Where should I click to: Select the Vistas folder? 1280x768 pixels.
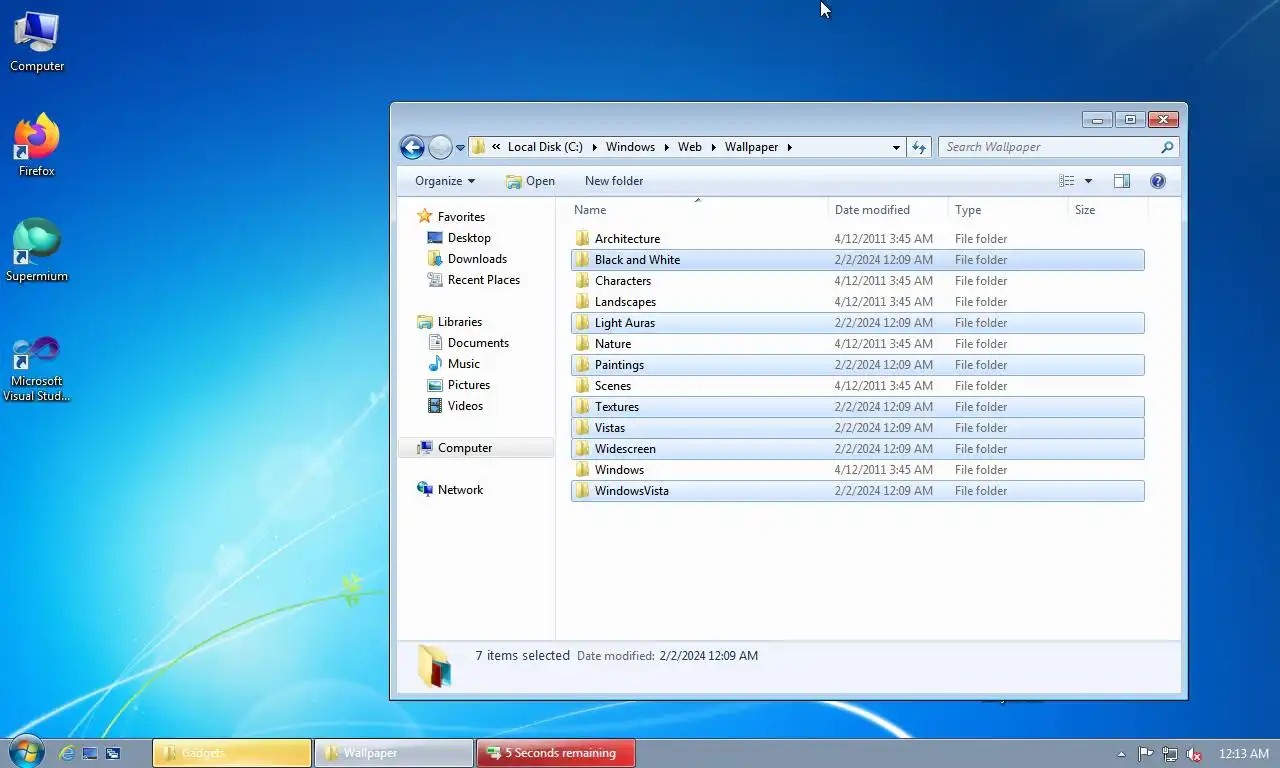click(858, 428)
